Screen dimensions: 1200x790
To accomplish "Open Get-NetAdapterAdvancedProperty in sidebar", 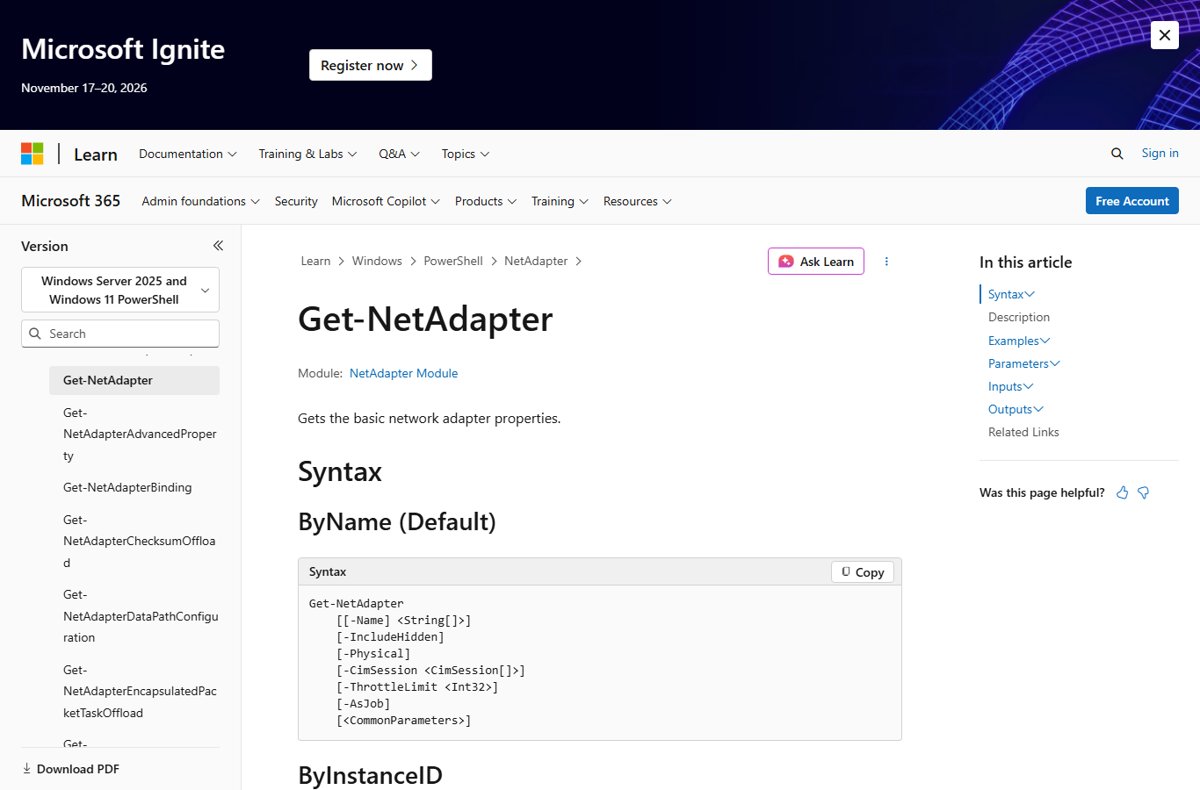I will 140,434.
